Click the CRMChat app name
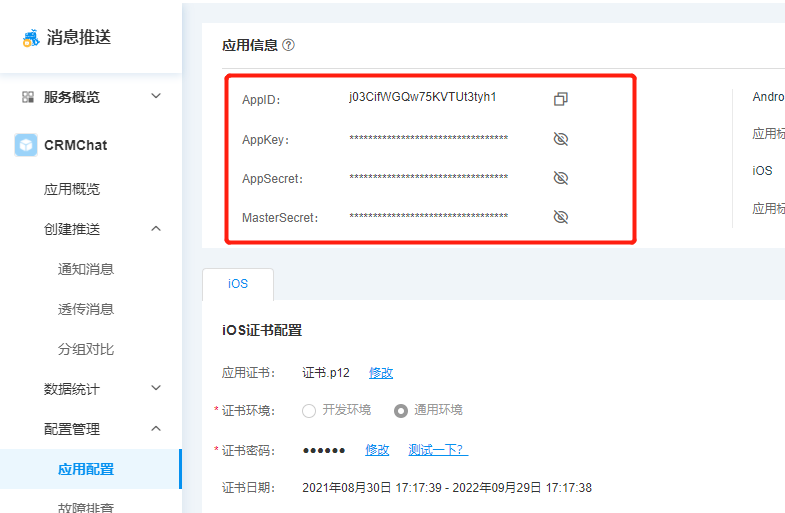Viewport: 785px width, 513px height. coord(76,145)
